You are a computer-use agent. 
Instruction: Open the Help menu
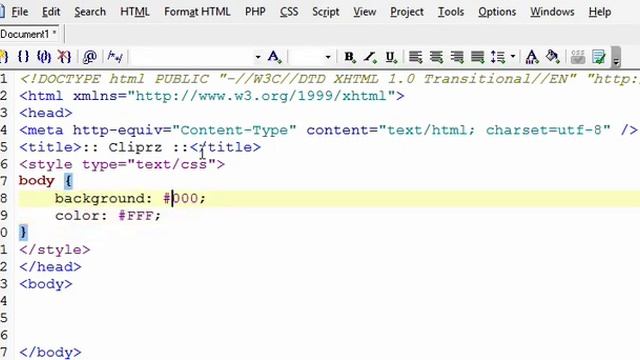[600, 12]
